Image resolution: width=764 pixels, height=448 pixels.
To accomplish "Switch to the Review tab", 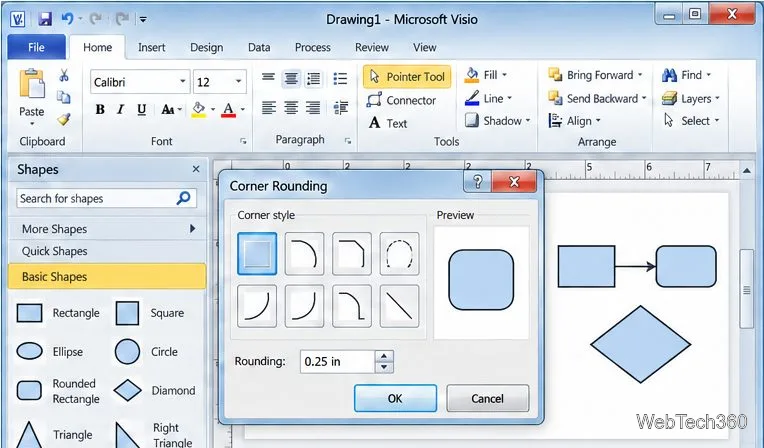I will [x=372, y=47].
